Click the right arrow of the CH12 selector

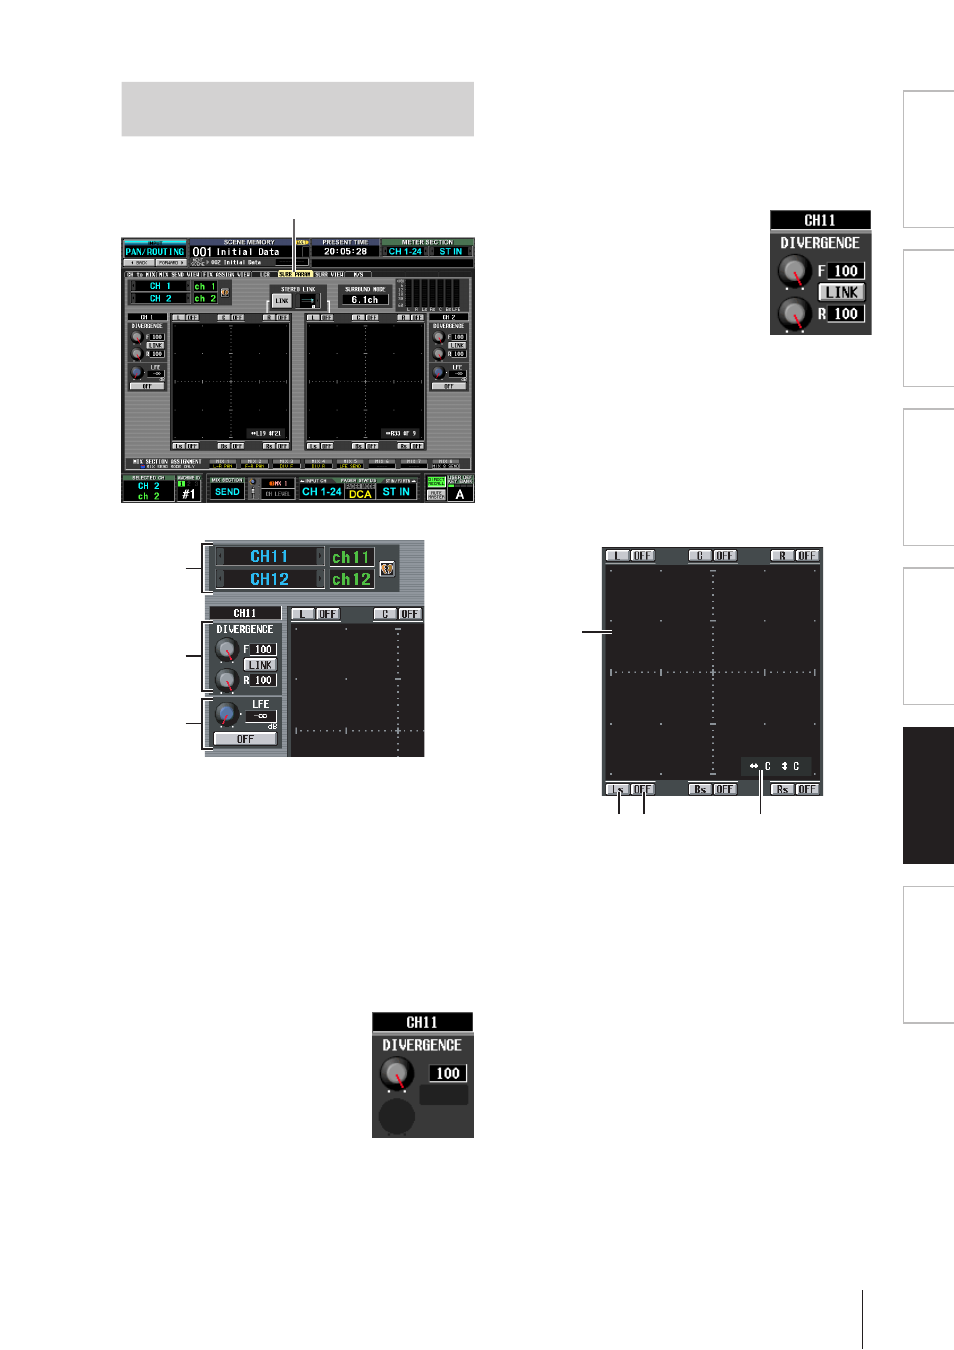coord(320,579)
